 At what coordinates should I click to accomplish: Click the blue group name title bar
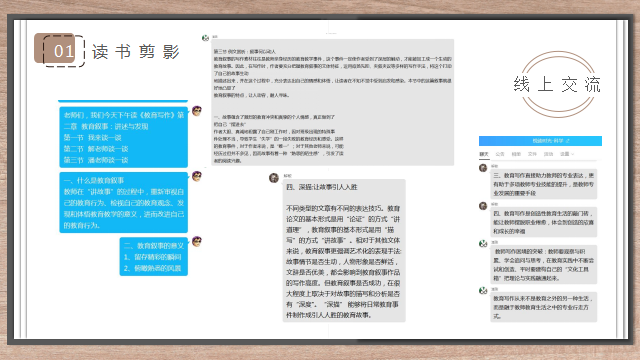540,141
